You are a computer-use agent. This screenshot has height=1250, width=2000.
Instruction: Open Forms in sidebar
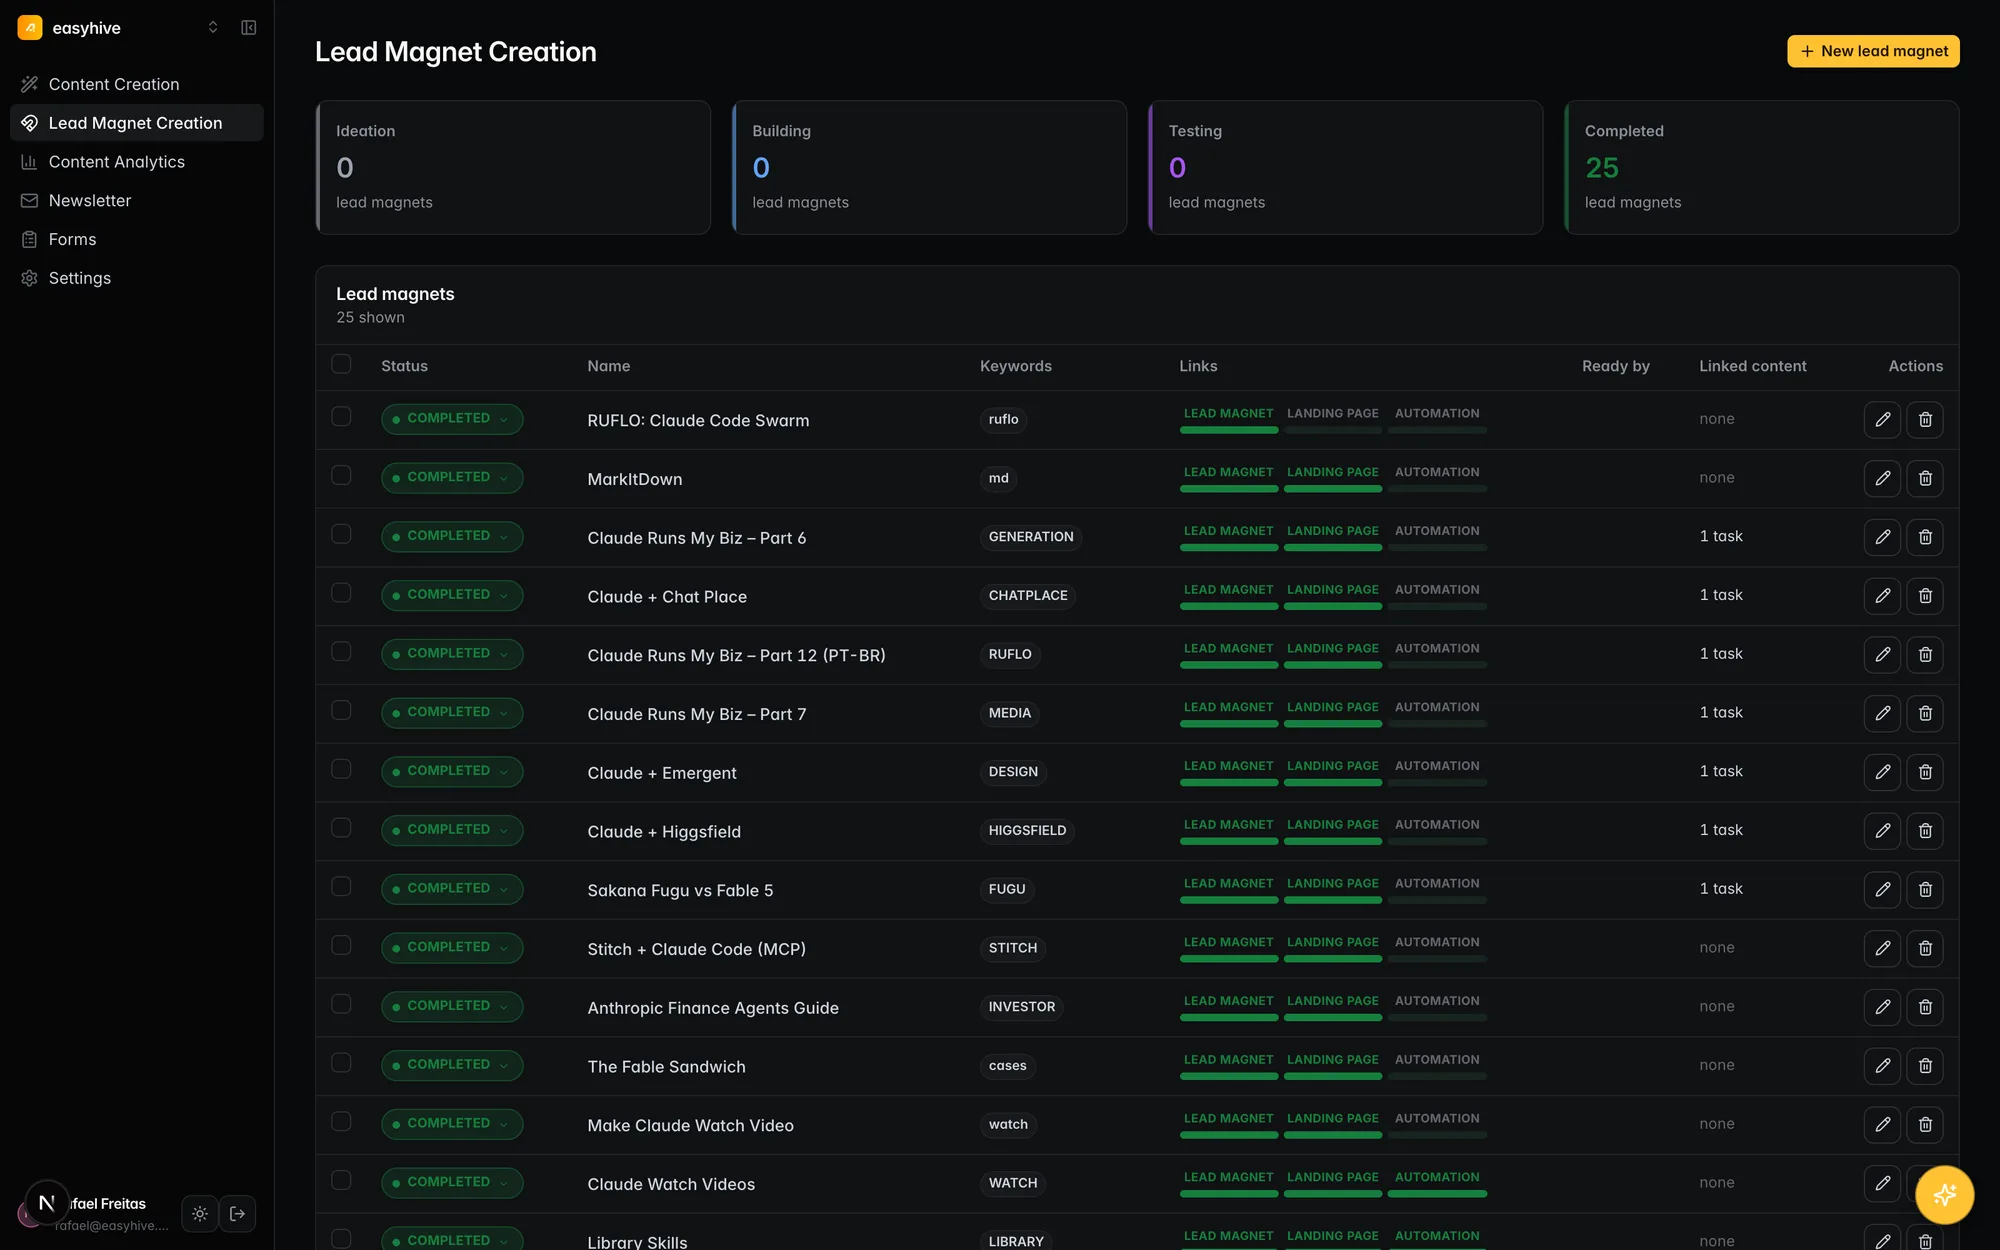pyautogui.click(x=137, y=240)
